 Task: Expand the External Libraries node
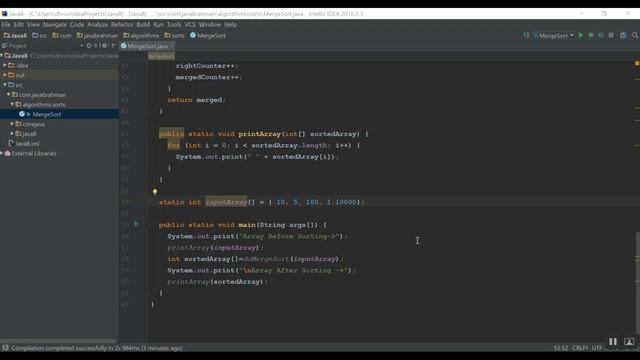coord(2,153)
